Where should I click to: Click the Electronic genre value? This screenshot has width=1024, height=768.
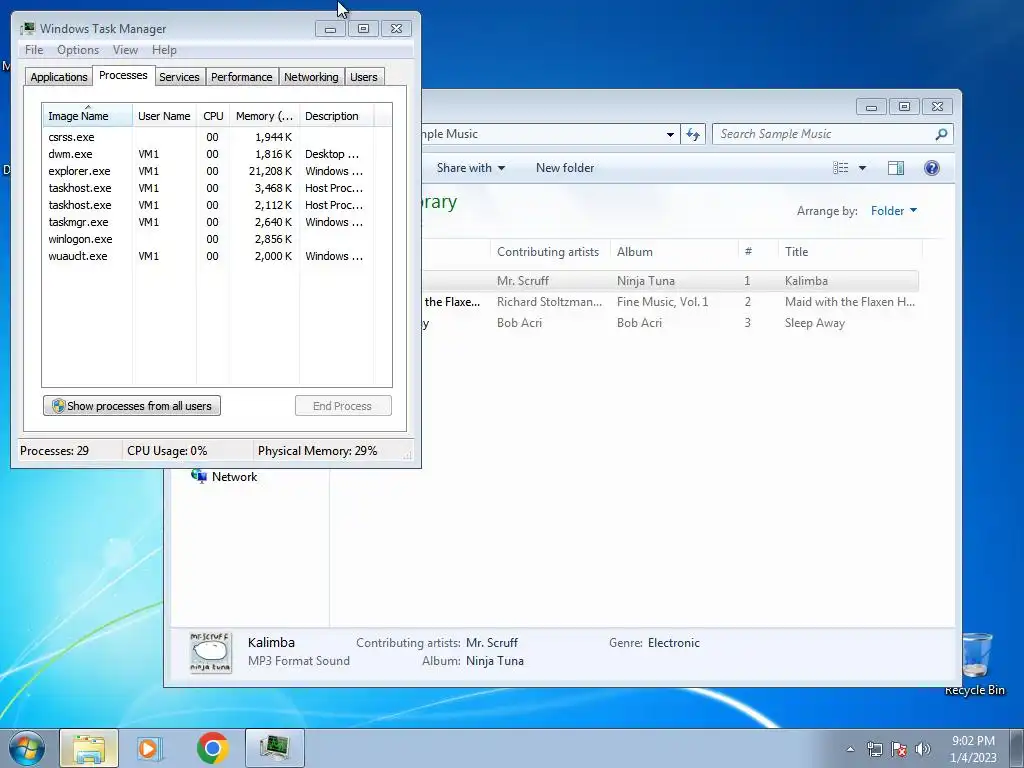673,643
